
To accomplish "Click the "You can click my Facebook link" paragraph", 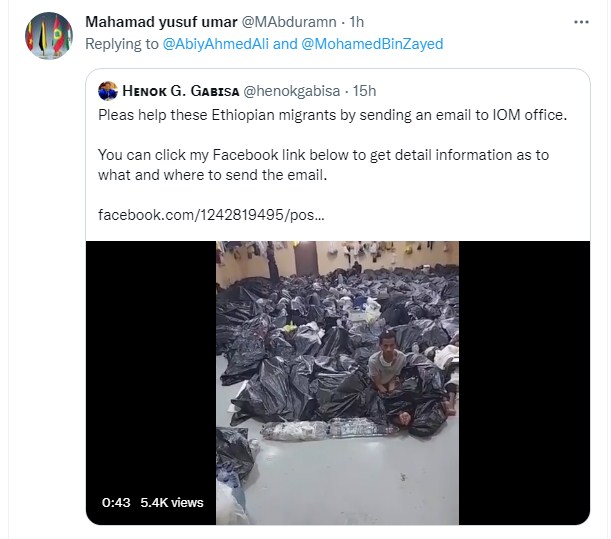I will tap(323, 164).
